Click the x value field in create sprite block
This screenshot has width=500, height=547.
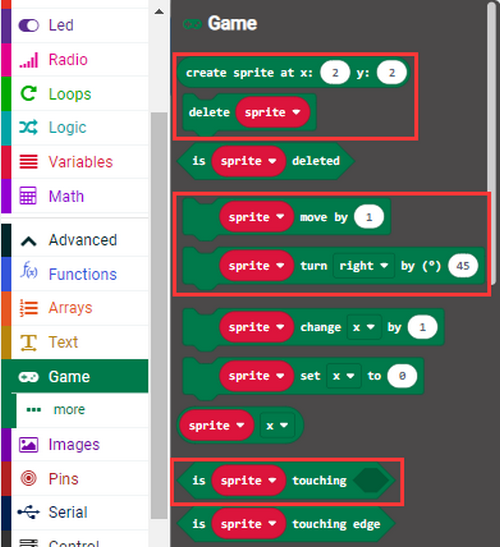coord(335,73)
